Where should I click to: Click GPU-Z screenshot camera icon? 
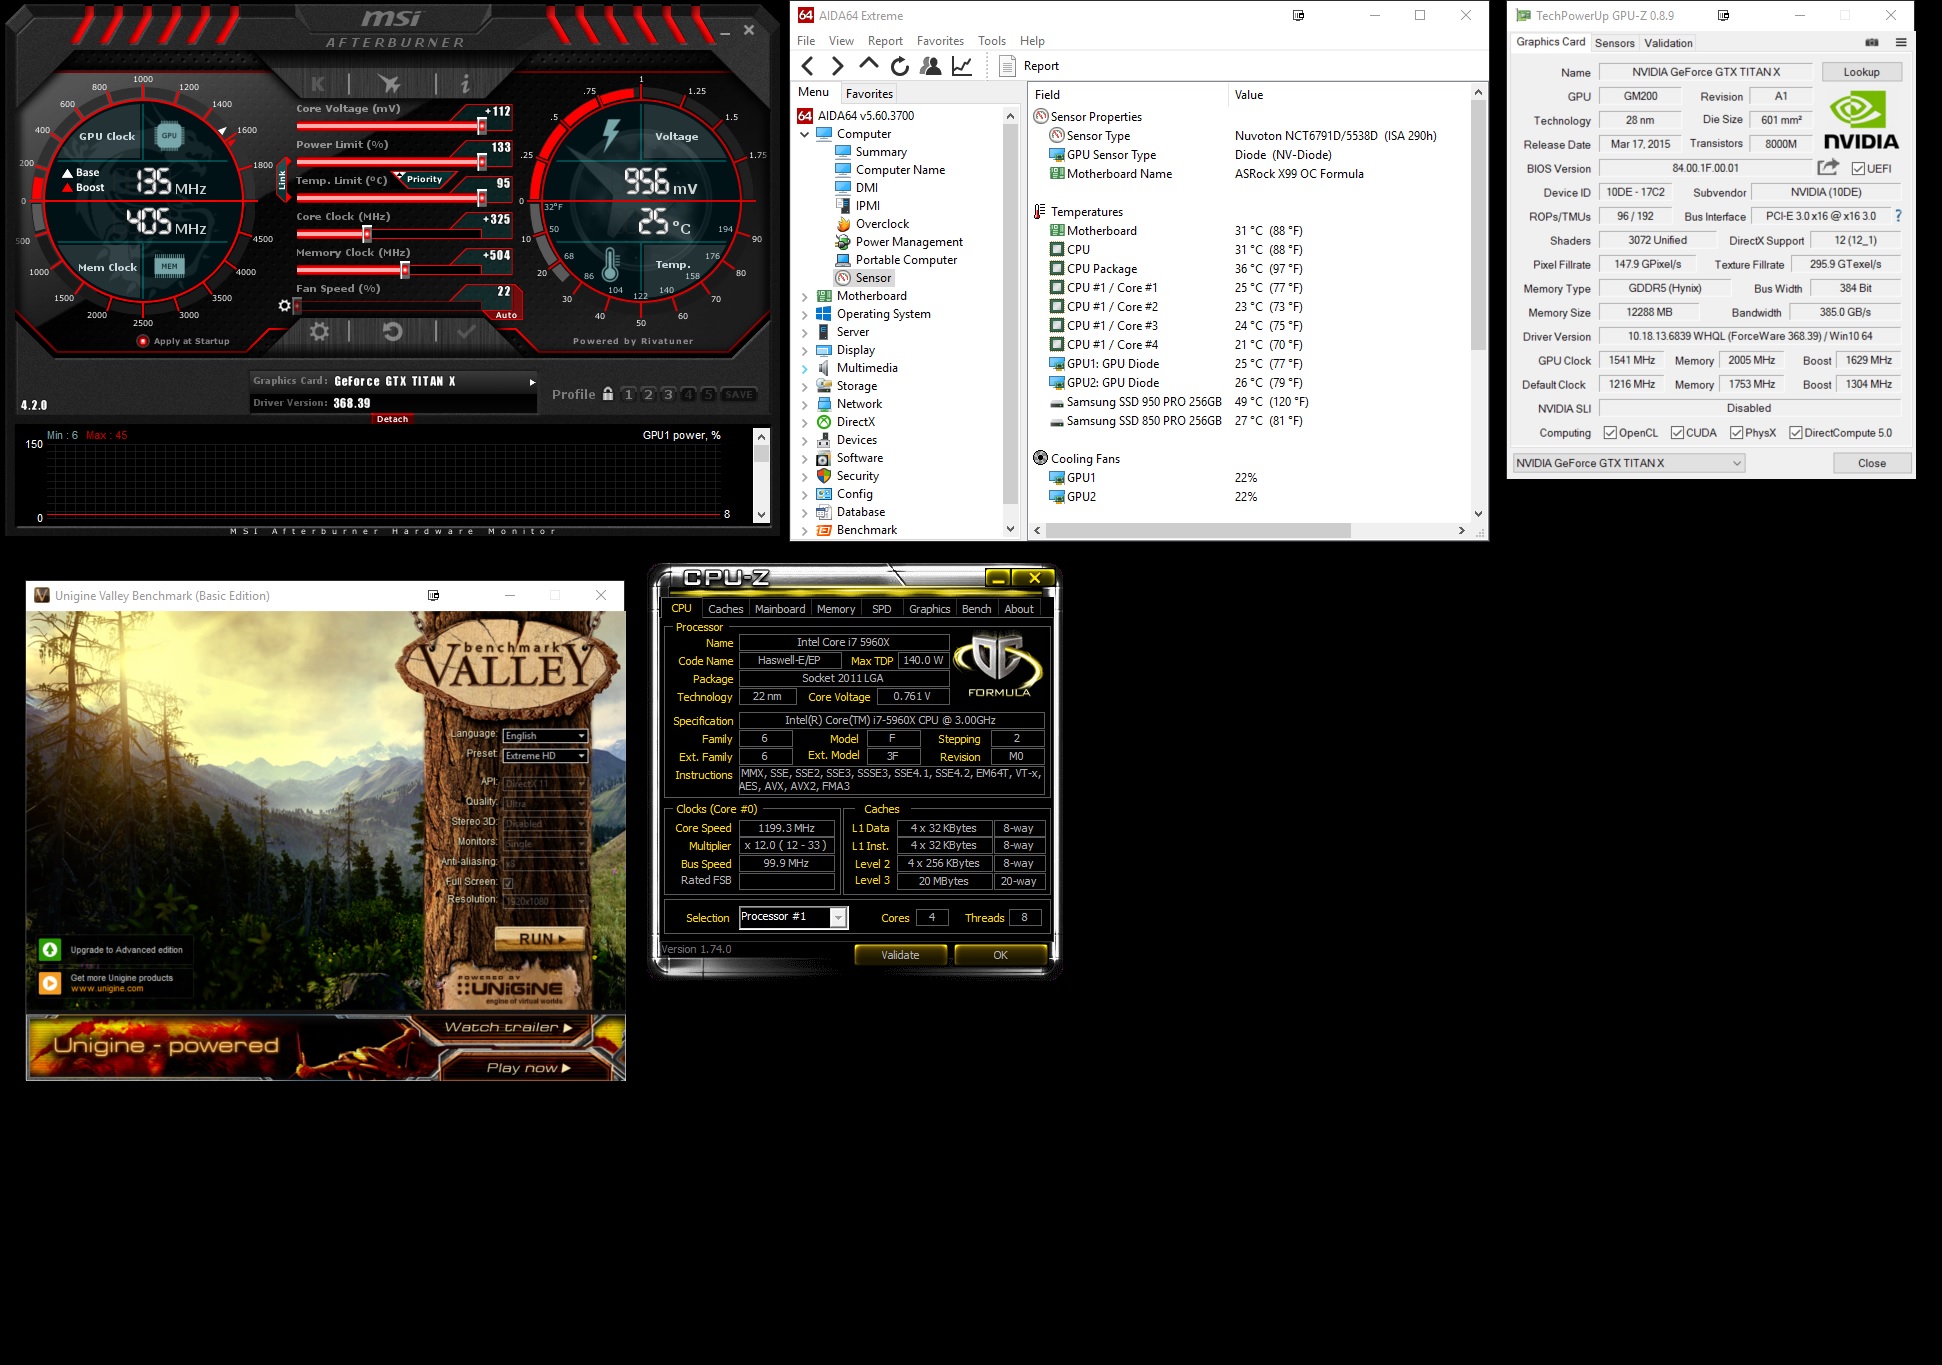pos(1872,43)
